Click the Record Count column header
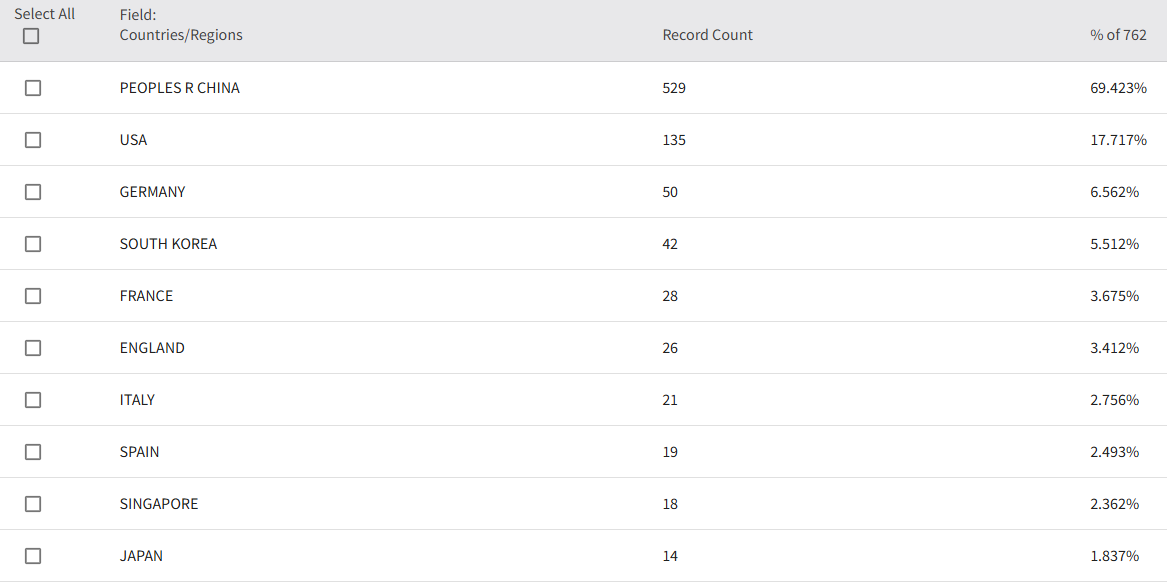This screenshot has height=584, width=1167. [x=707, y=35]
